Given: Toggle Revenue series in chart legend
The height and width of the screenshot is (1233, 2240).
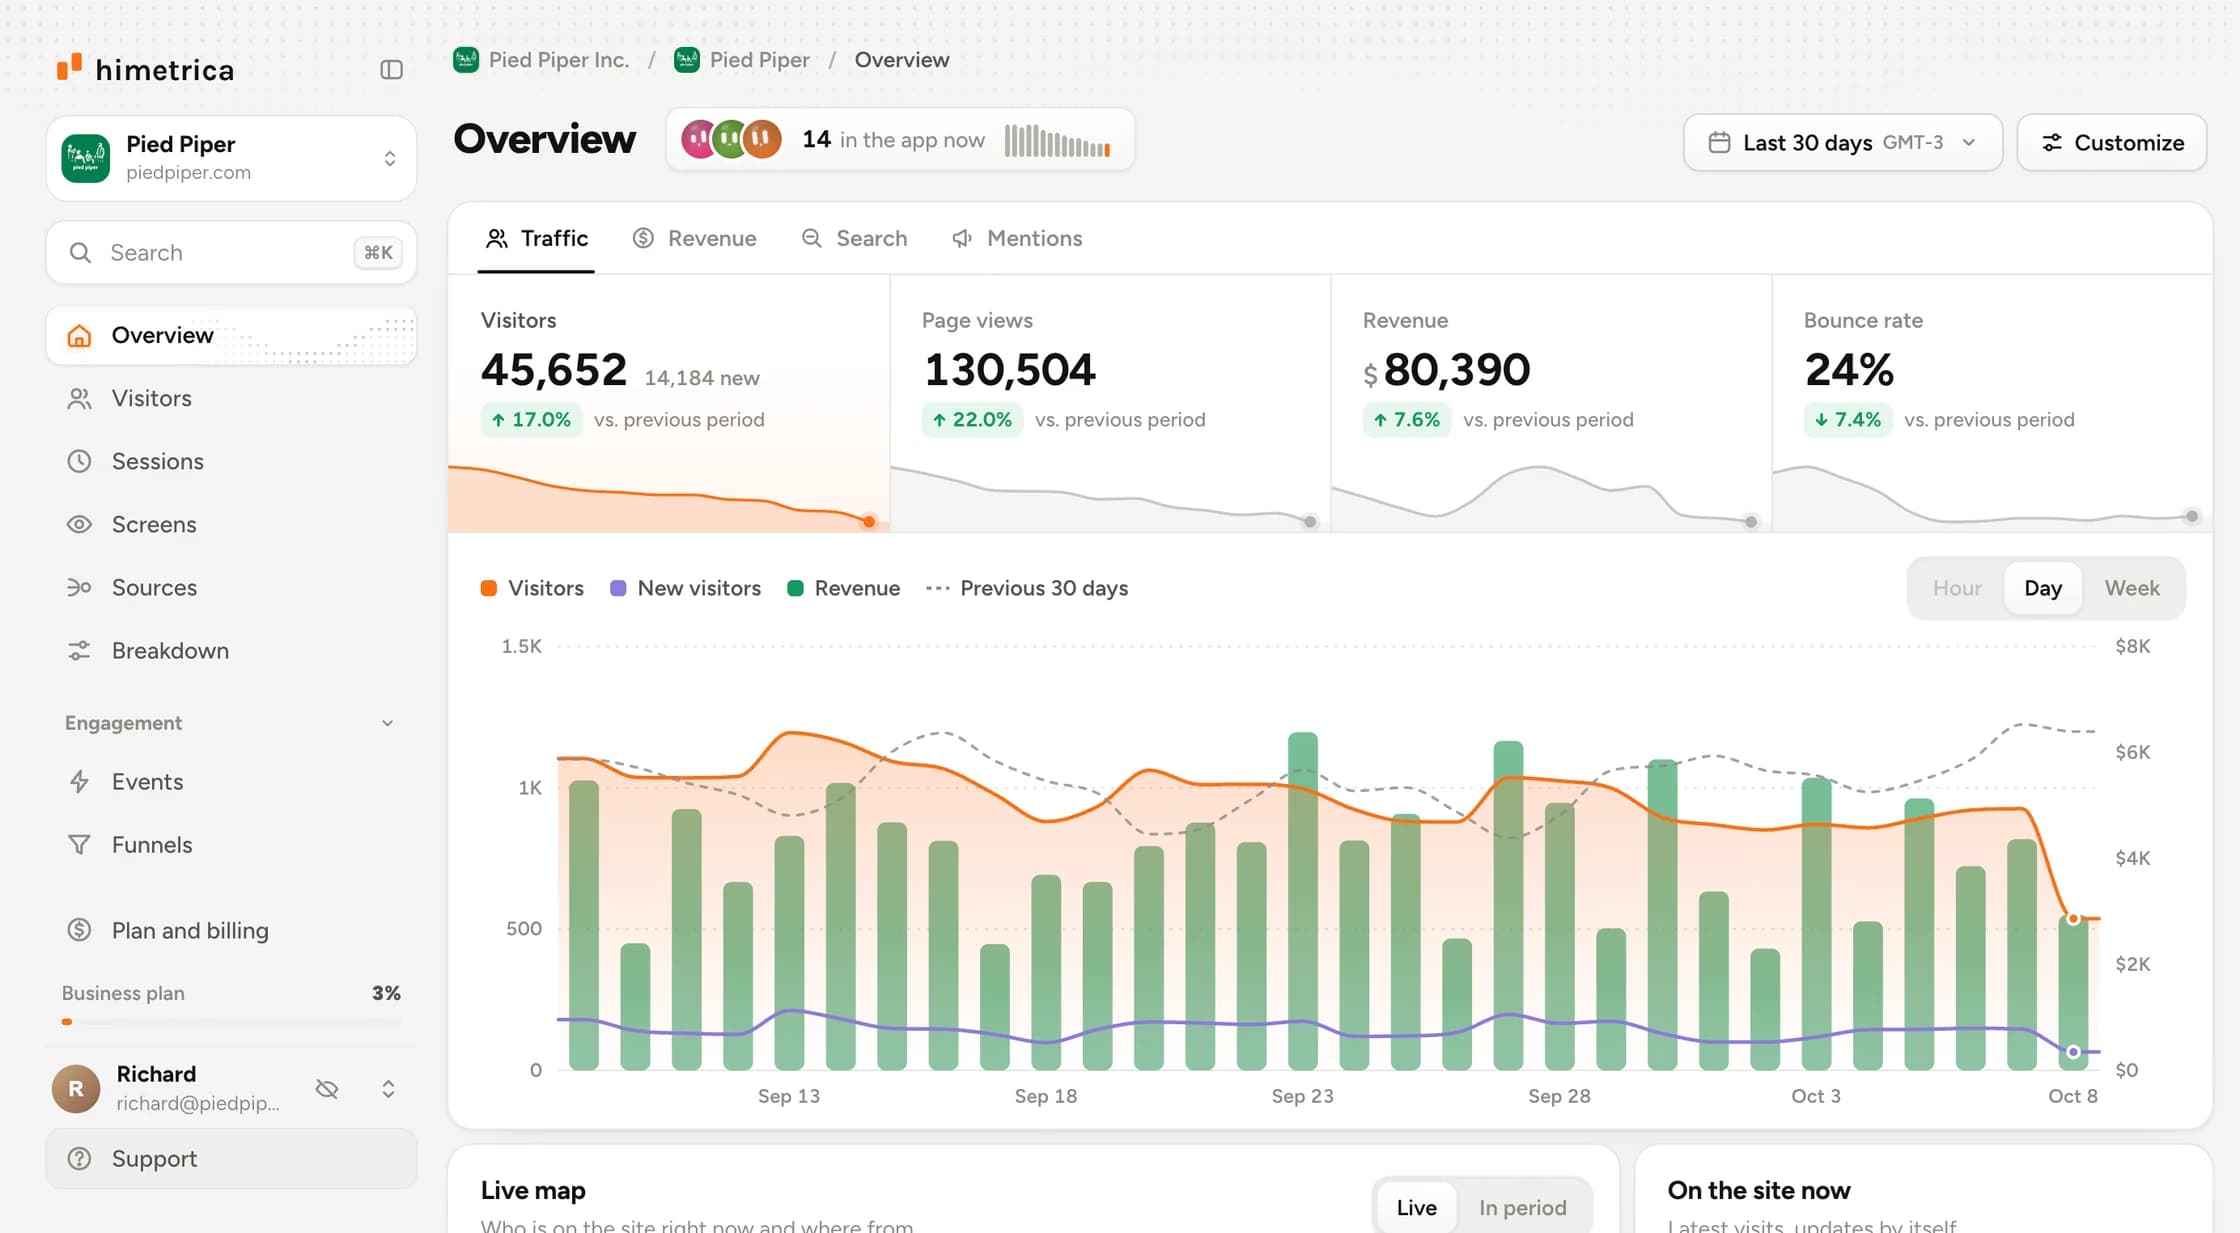Looking at the screenshot, I should [x=844, y=588].
